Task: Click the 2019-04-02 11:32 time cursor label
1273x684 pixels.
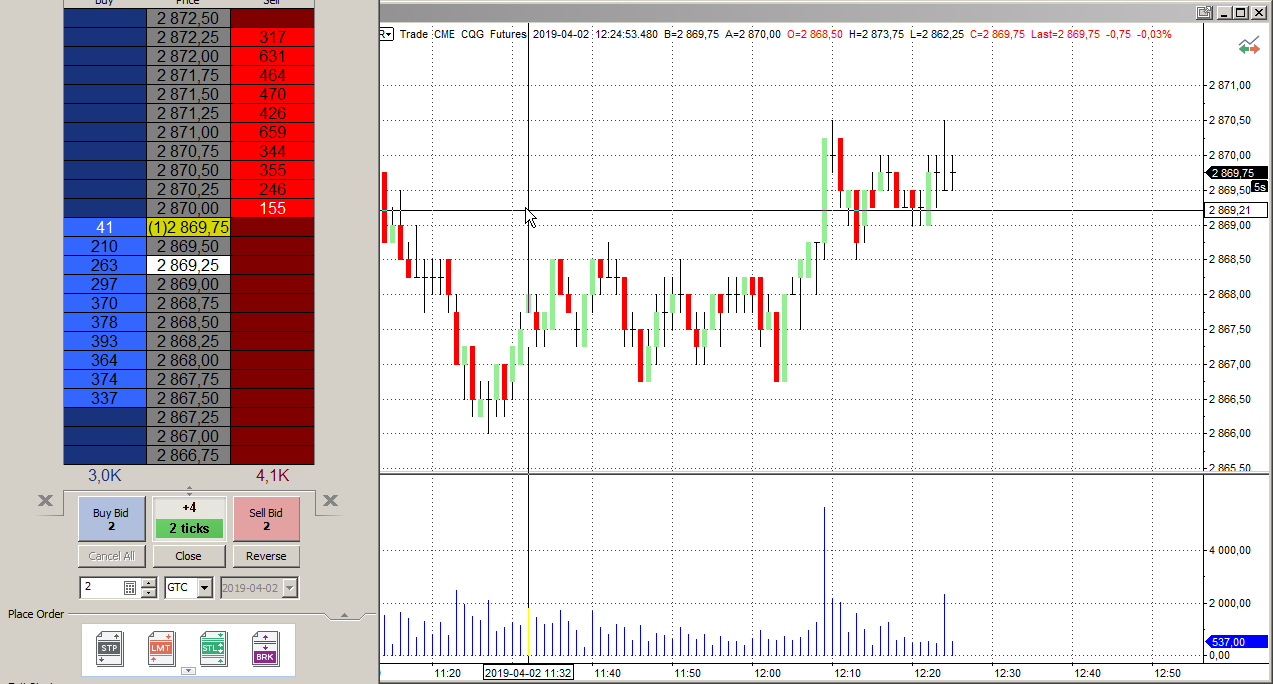Action: click(x=528, y=673)
